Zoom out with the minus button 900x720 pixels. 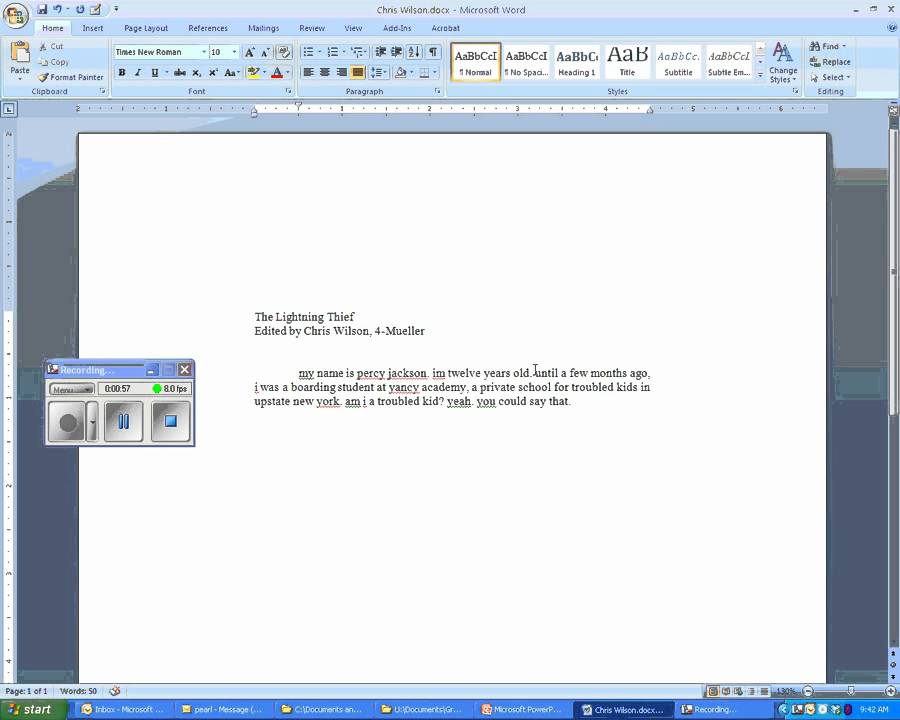tap(808, 691)
